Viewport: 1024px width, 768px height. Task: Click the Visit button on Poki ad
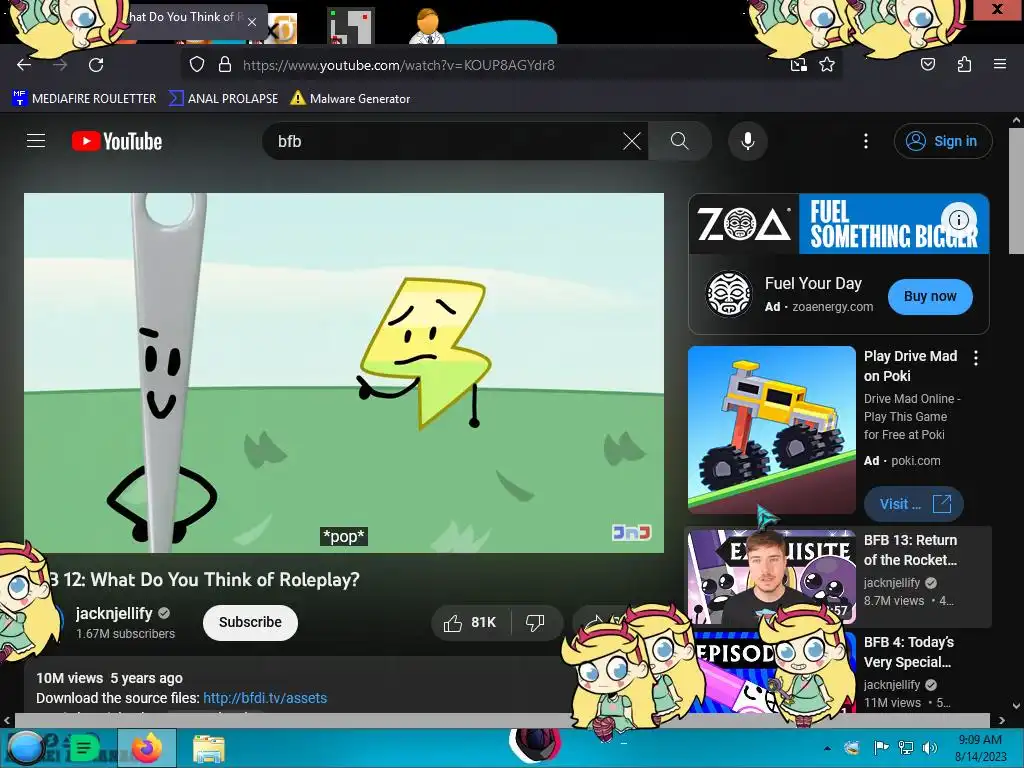(x=914, y=504)
